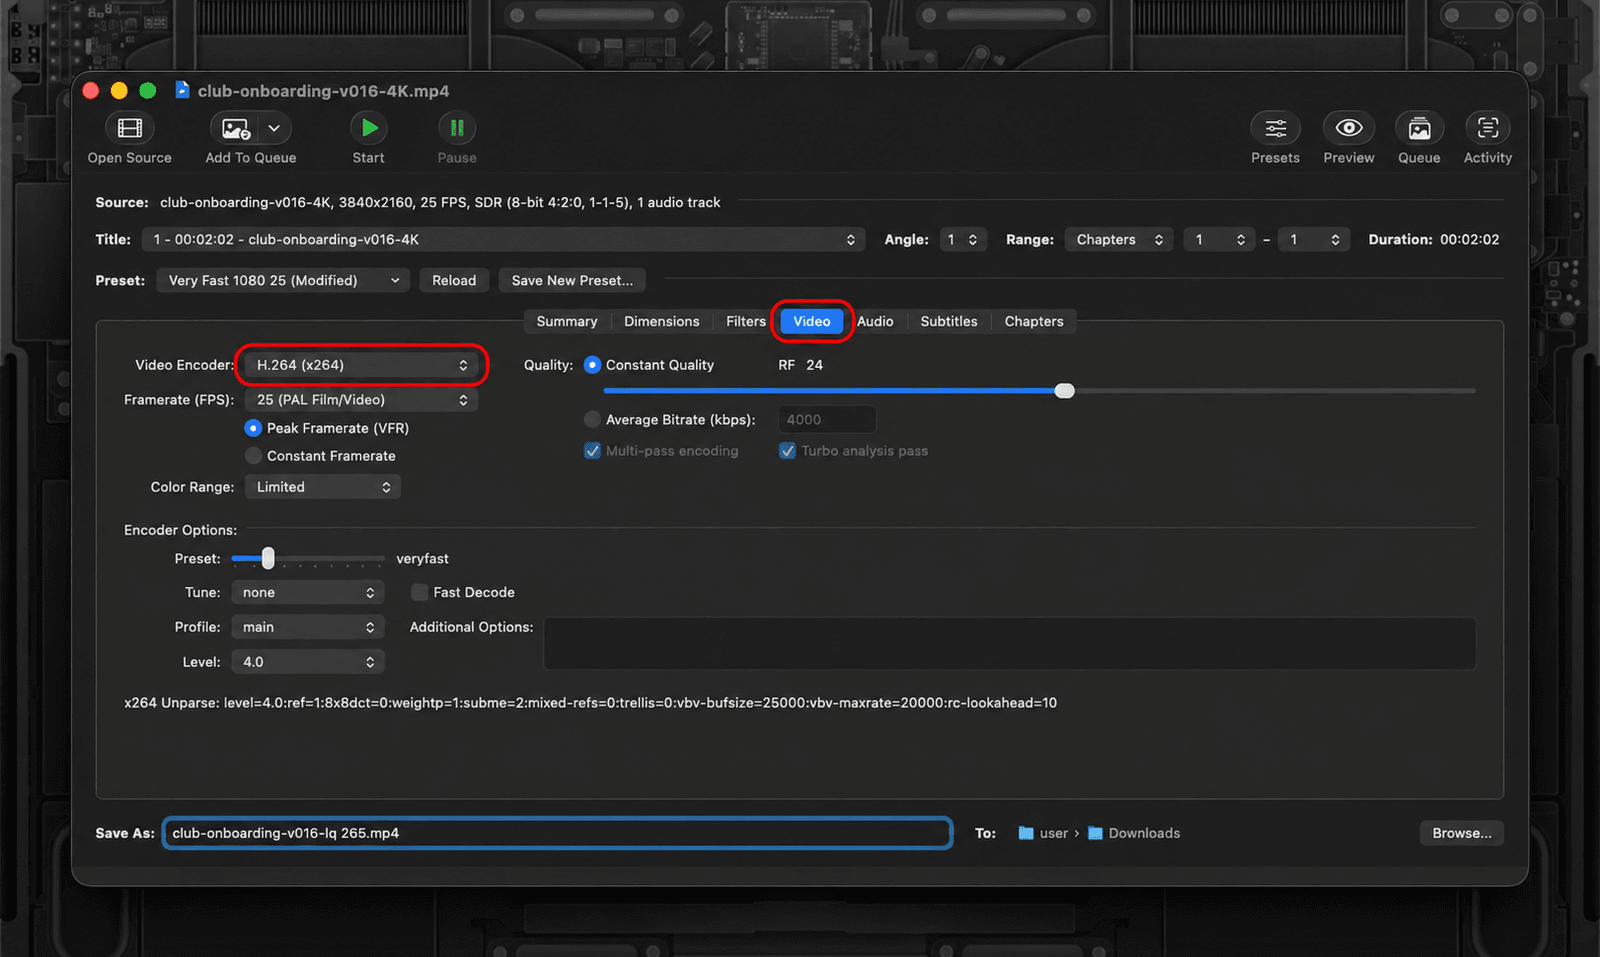
Task: Enable the Fast Decode checkbox
Action: [x=420, y=592]
